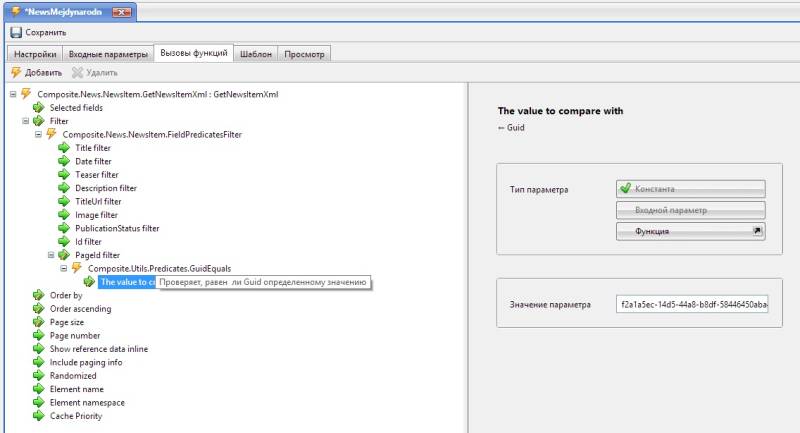Select the Константа parameter type
The height and width of the screenshot is (433, 800).
coord(690,189)
